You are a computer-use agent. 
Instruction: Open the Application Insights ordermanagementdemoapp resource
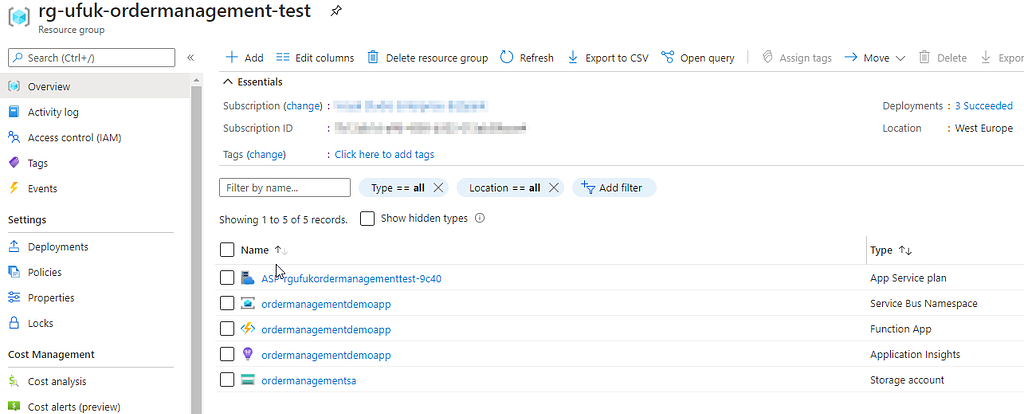coord(326,355)
